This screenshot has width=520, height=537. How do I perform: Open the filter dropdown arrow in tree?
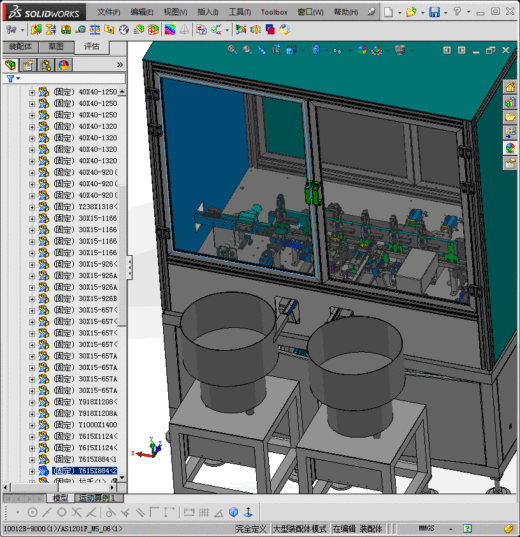(x=18, y=79)
